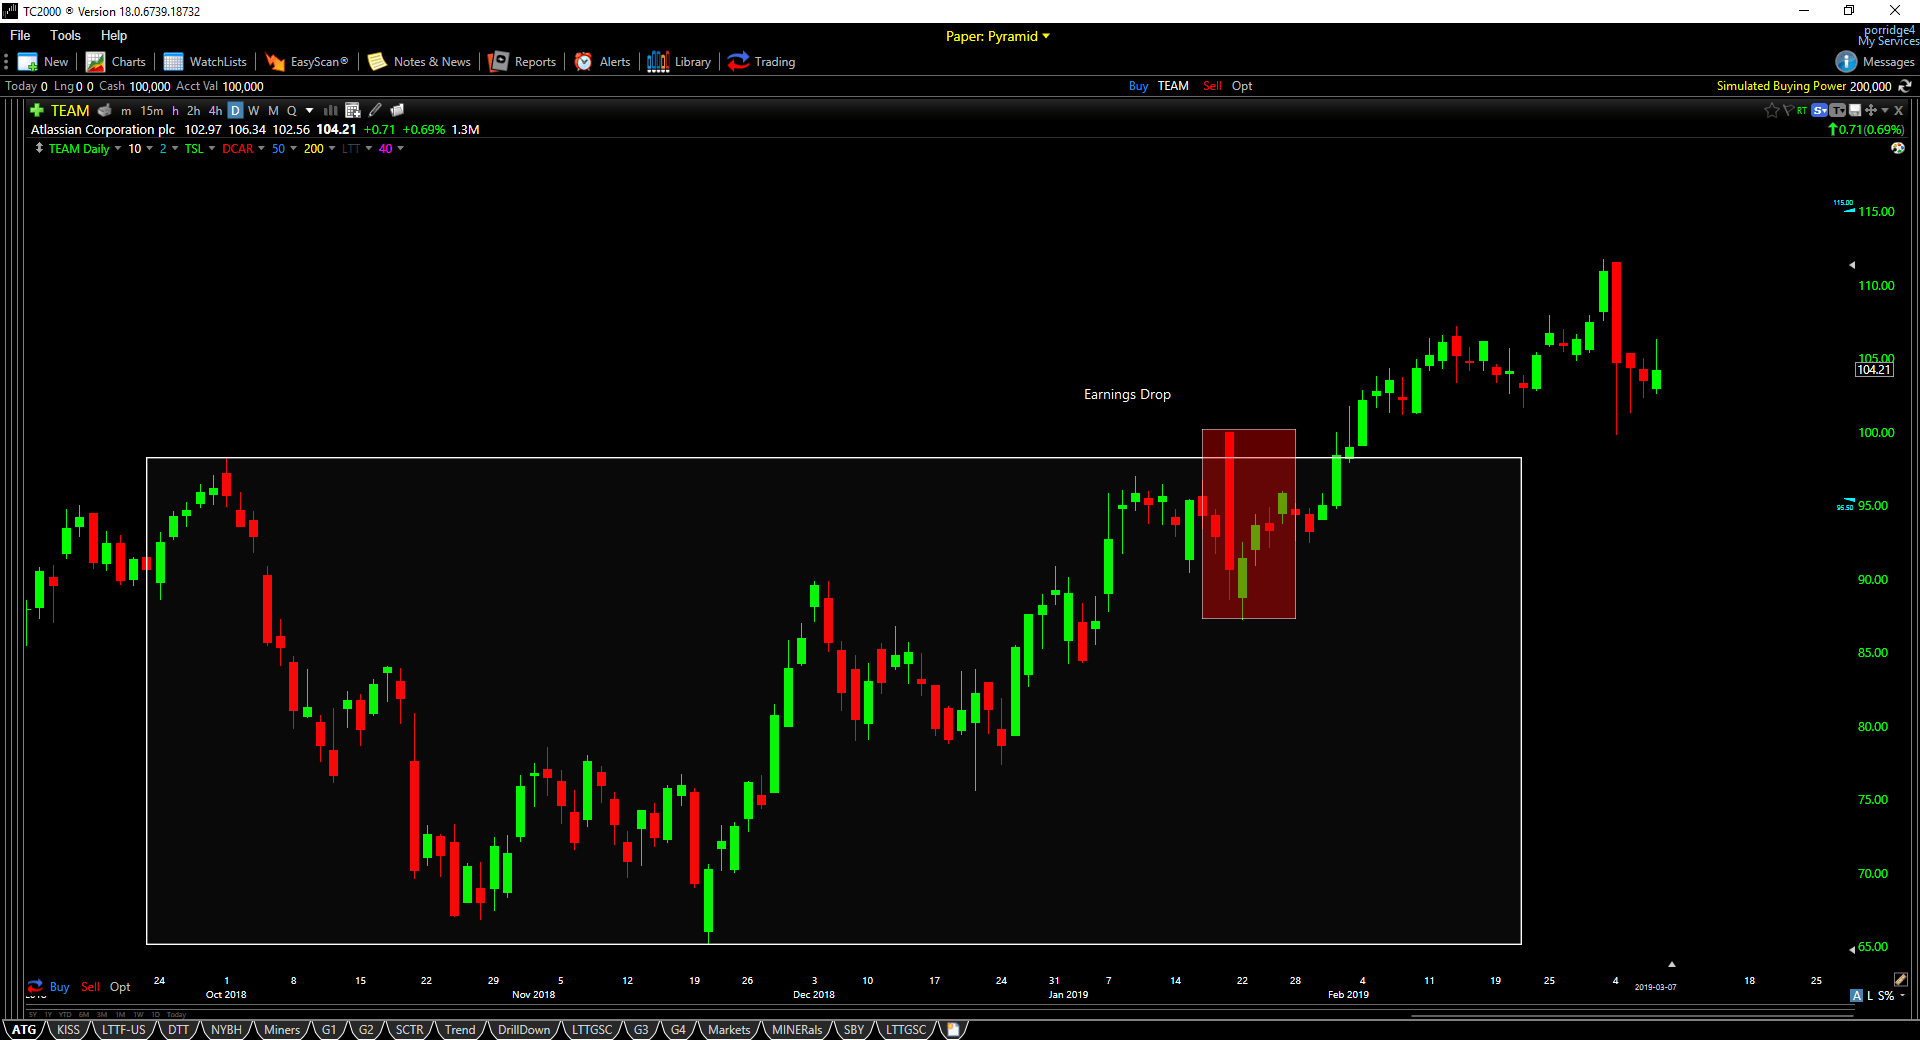Flag the TEAM symbol
Viewport: 1920px width, 1040px height.
tap(1788, 110)
